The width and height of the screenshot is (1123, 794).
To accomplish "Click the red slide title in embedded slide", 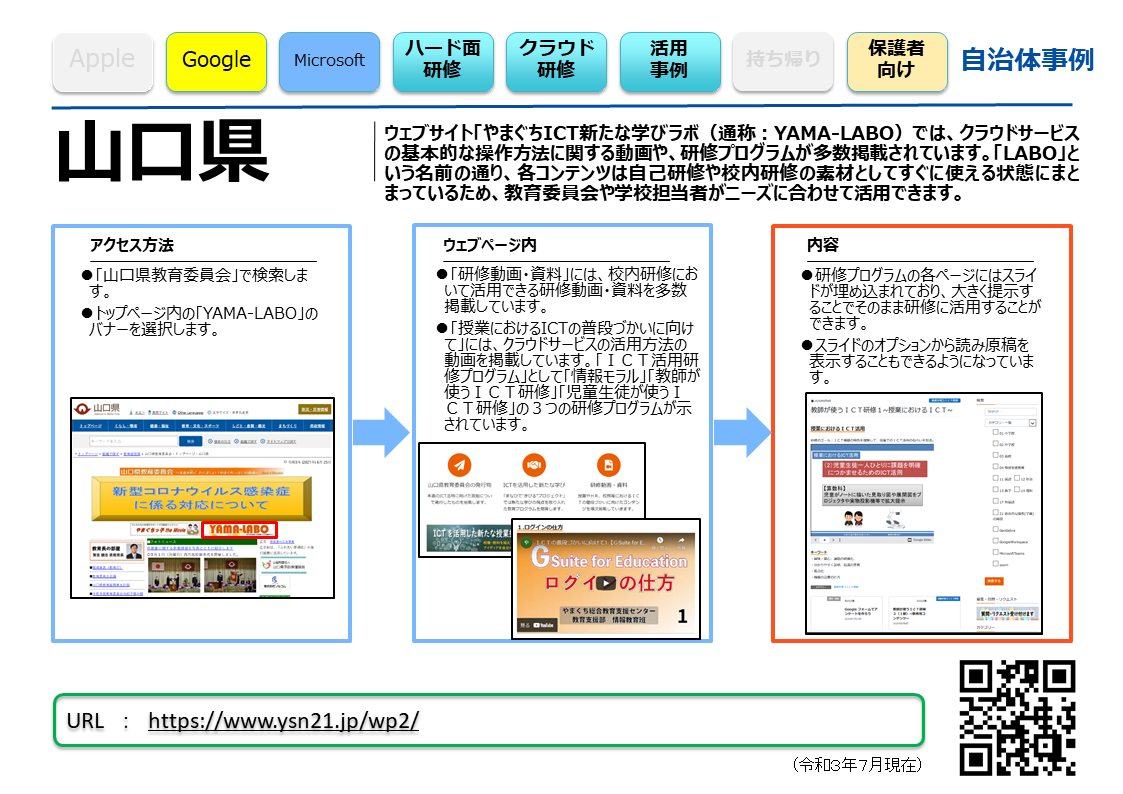I will click(874, 469).
